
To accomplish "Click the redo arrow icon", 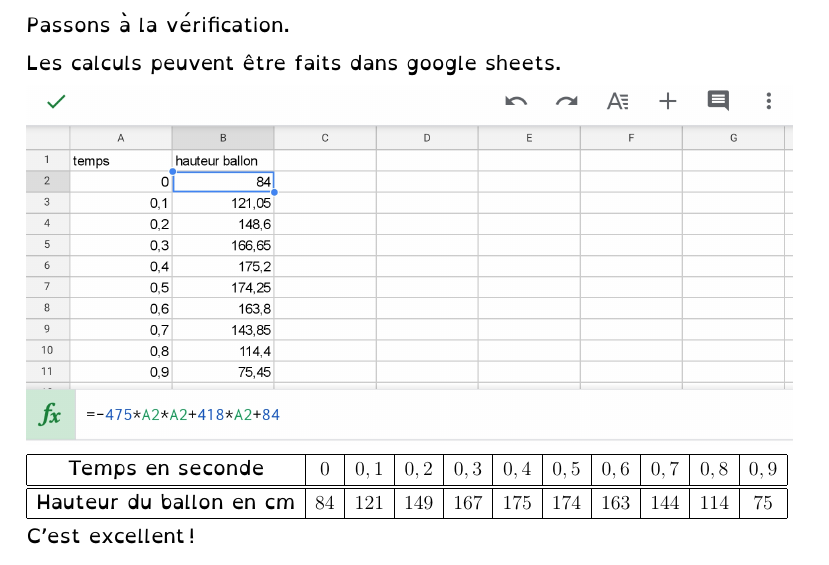I will [x=567, y=101].
